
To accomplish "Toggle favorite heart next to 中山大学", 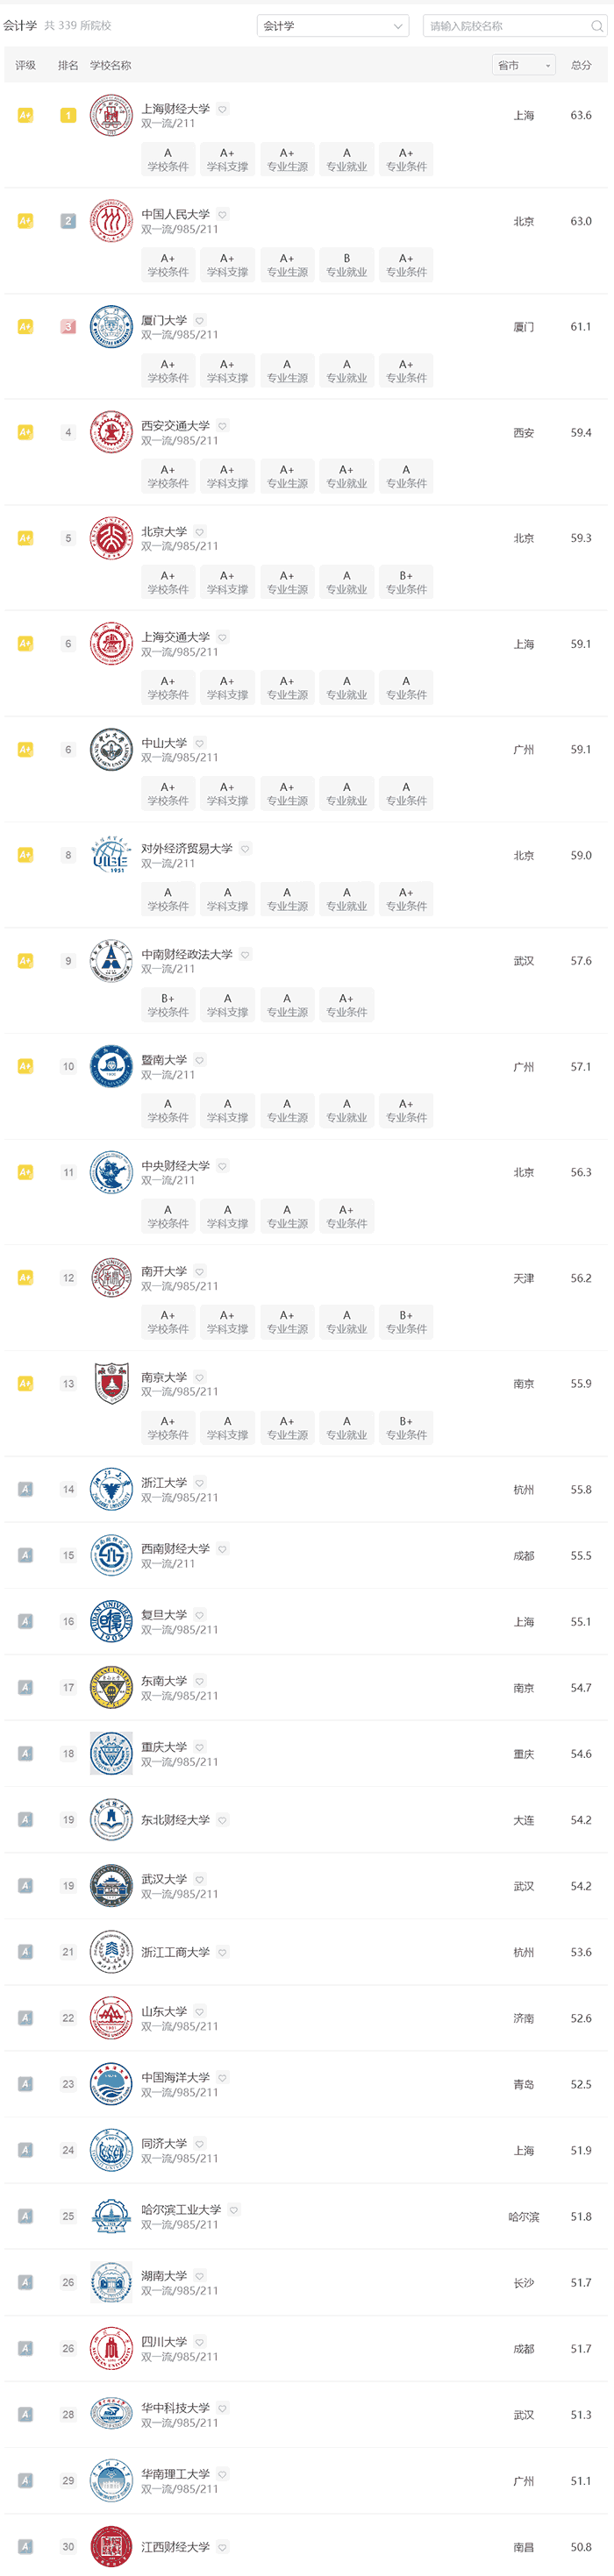I will click(200, 743).
